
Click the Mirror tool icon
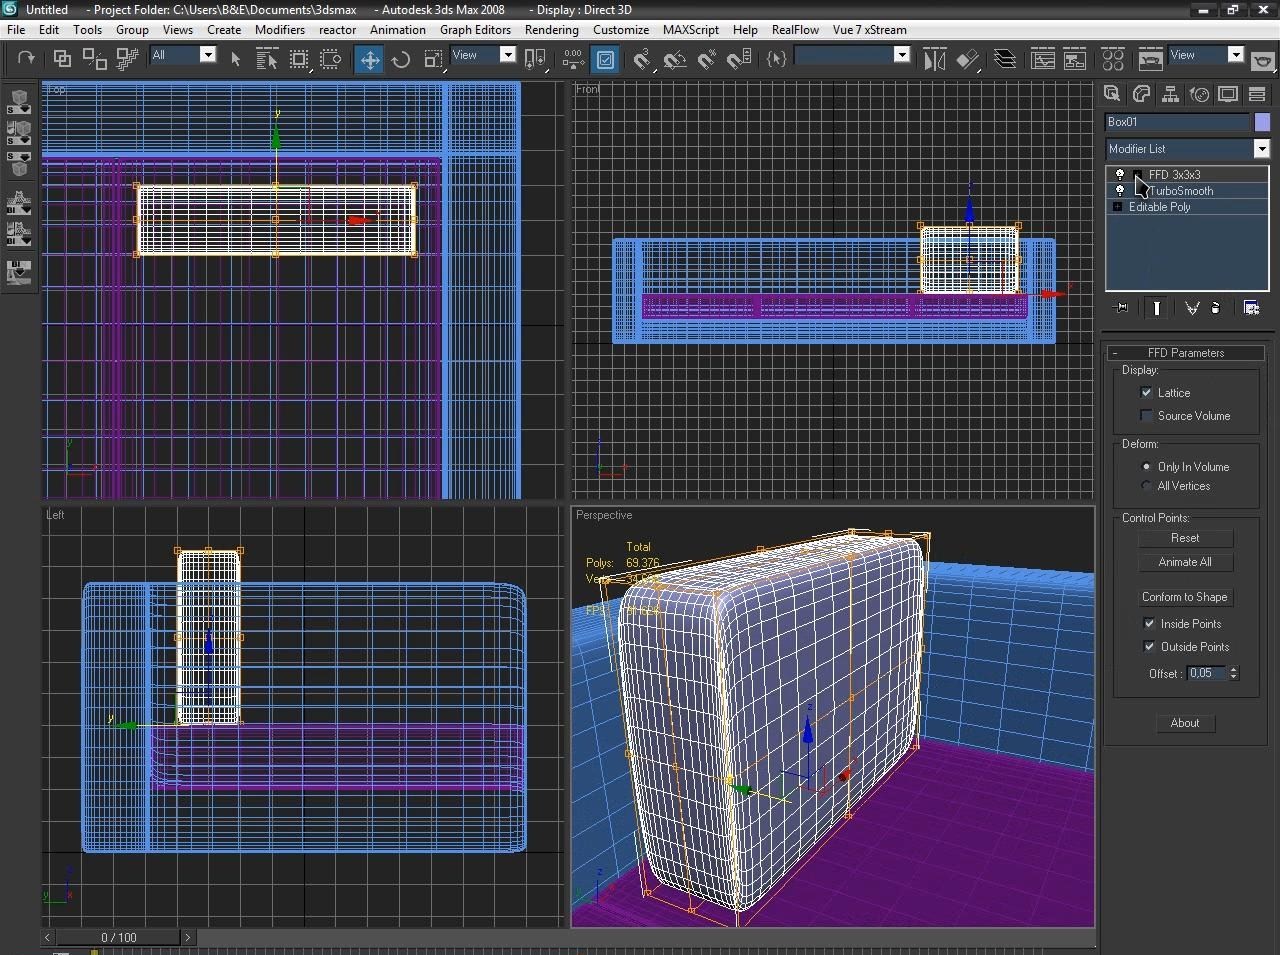point(934,60)
